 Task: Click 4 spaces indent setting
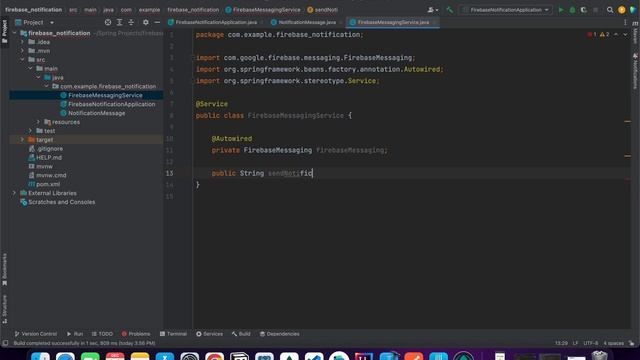613,343
